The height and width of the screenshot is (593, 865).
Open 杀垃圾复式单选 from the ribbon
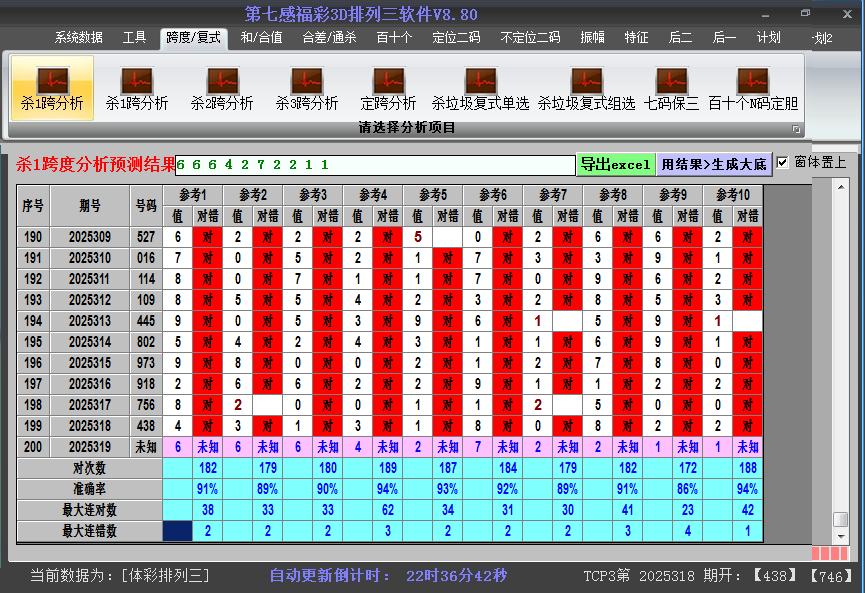(x=480, y=88)
